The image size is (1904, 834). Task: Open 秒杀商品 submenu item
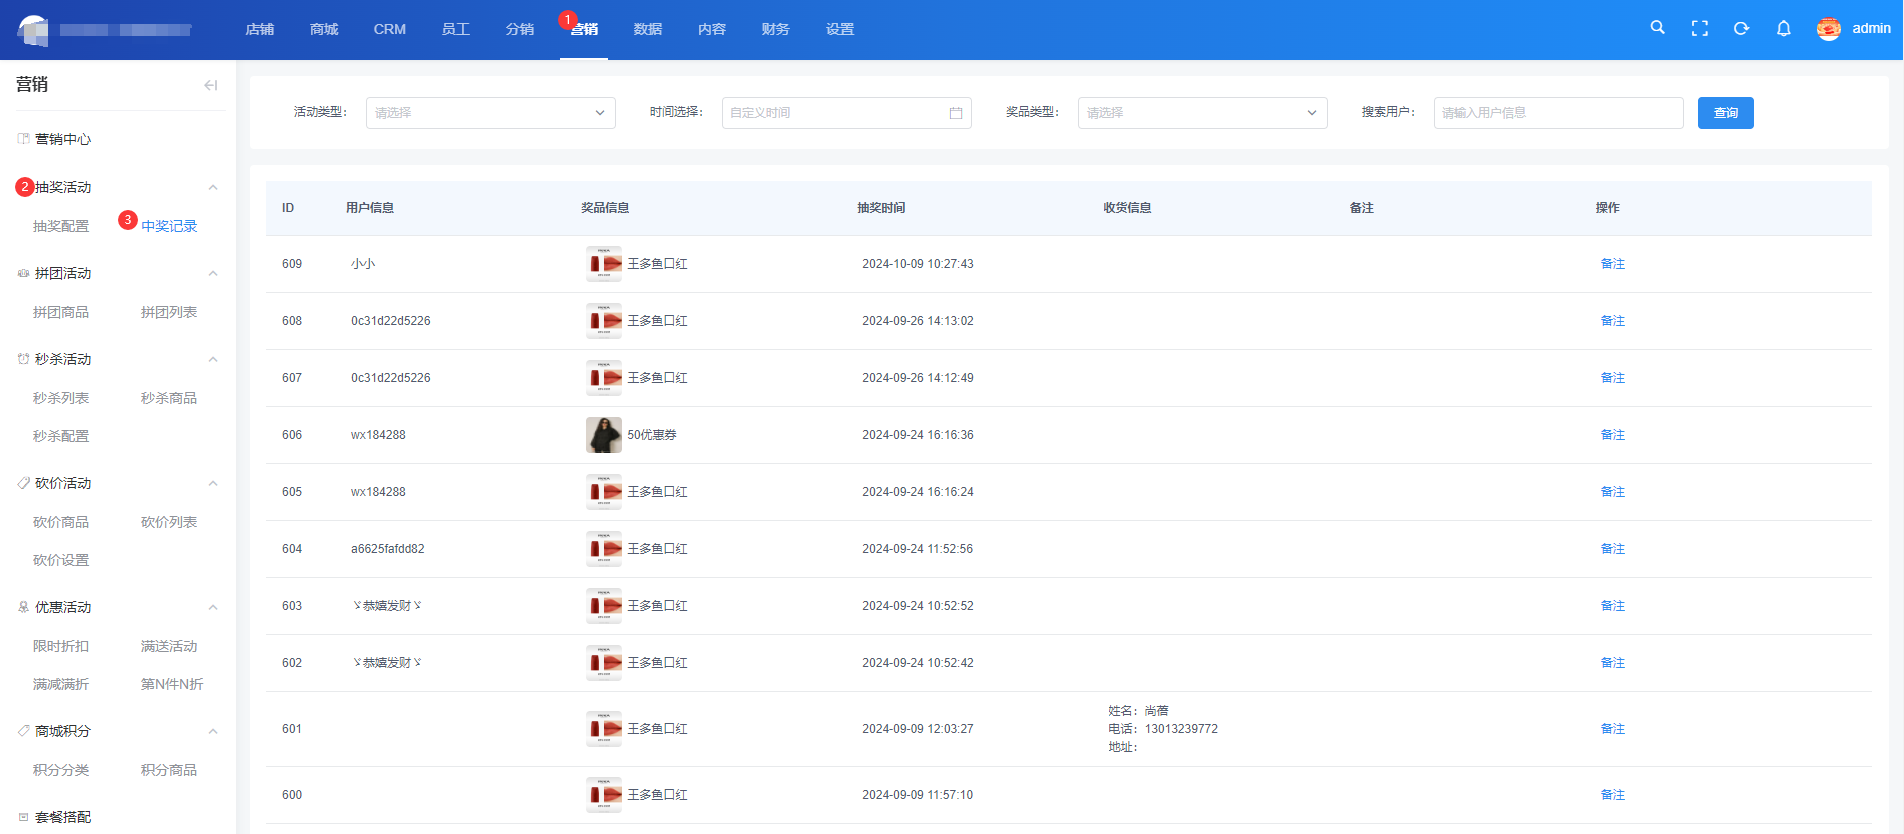coord(169,398)
